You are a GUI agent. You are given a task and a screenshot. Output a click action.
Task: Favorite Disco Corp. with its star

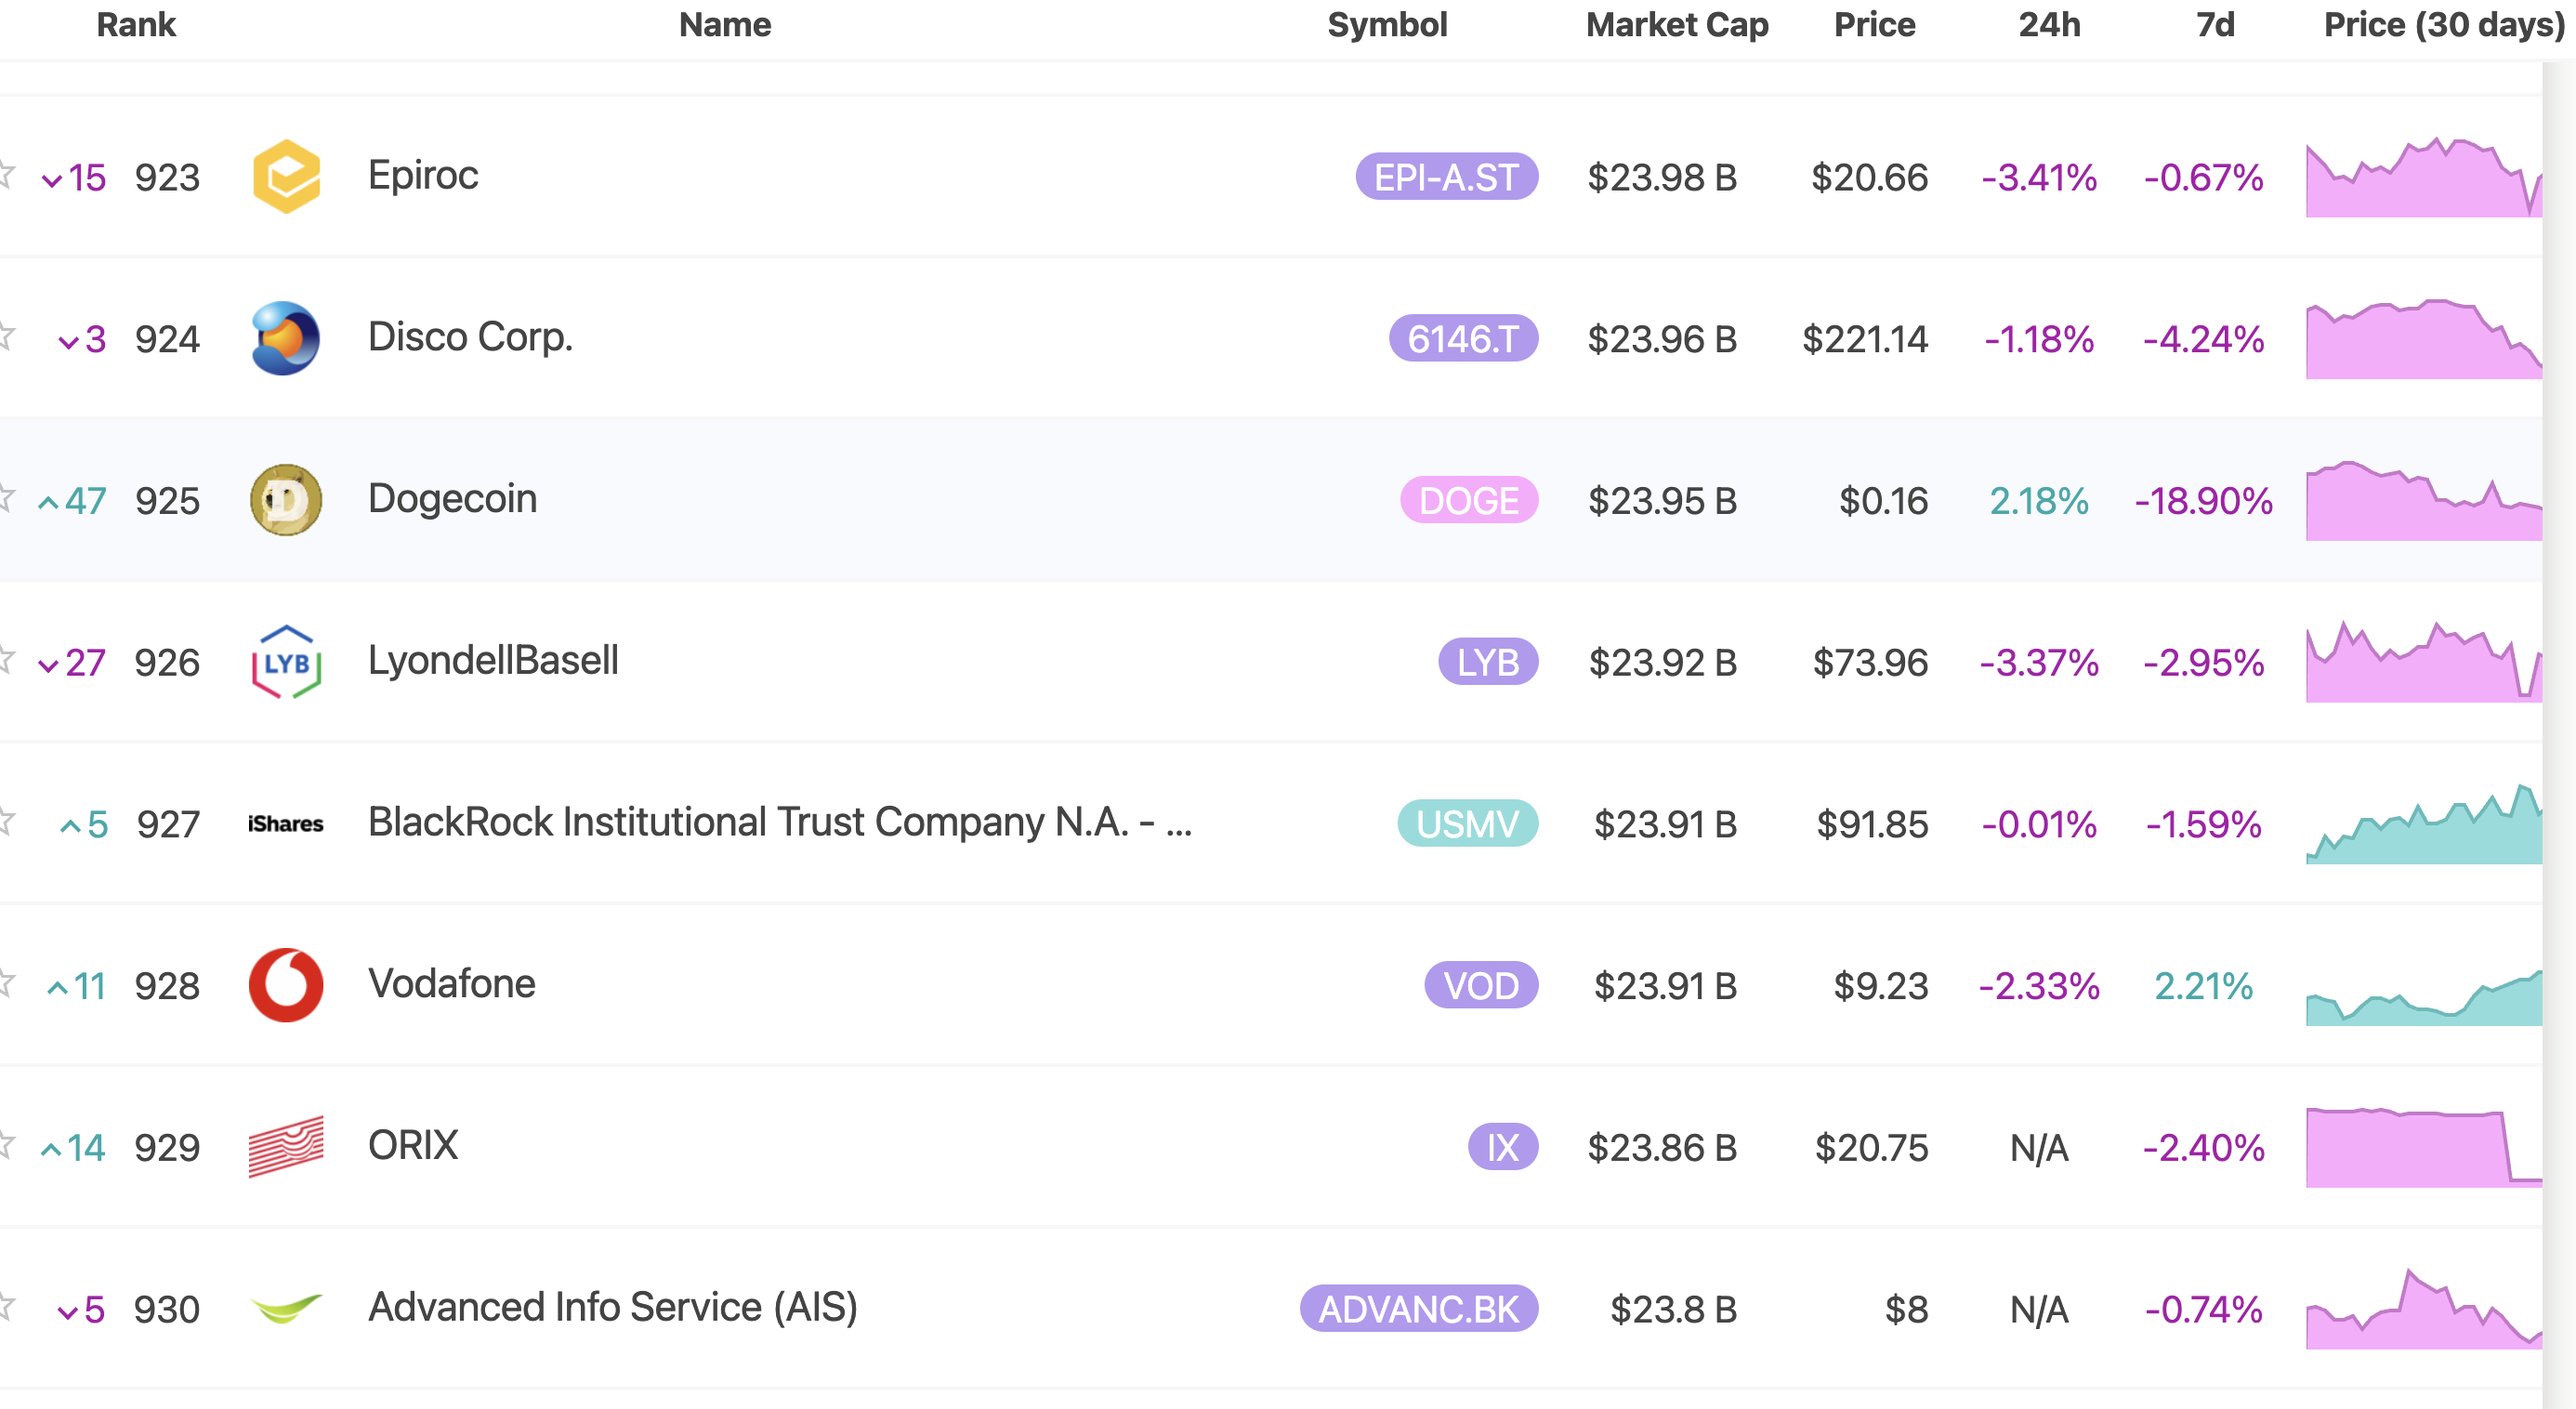pos(5,337)
